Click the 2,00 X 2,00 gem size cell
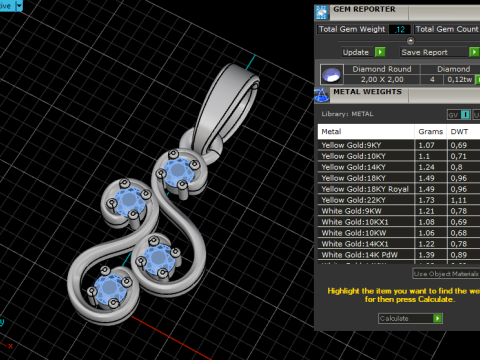The height and width of the screenshot is (360, 480). click(382, 80)
